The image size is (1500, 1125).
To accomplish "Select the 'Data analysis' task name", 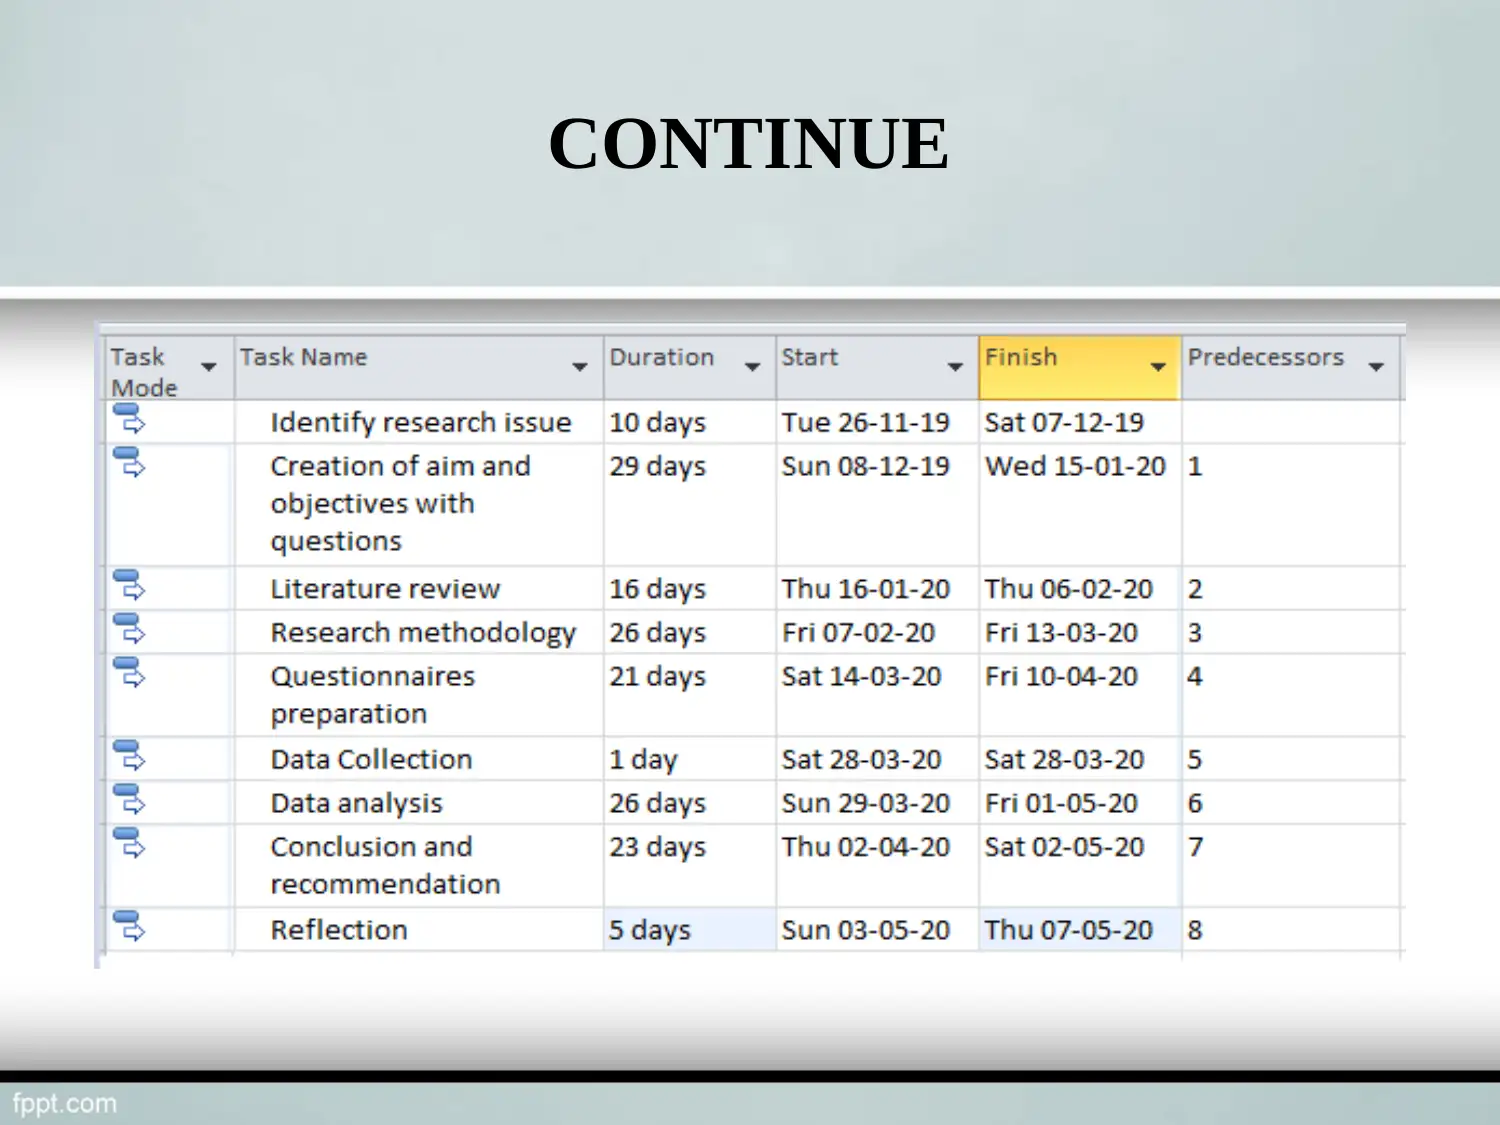I will [356, 804].
